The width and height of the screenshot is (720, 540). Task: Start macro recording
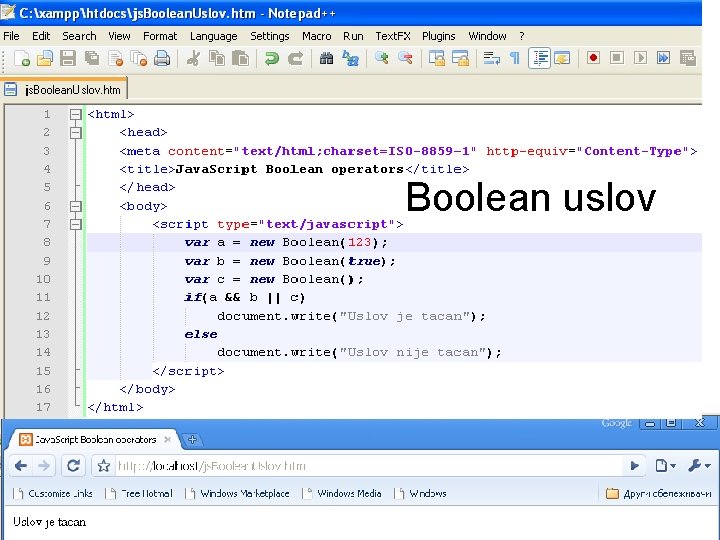(x=593, y=58)
